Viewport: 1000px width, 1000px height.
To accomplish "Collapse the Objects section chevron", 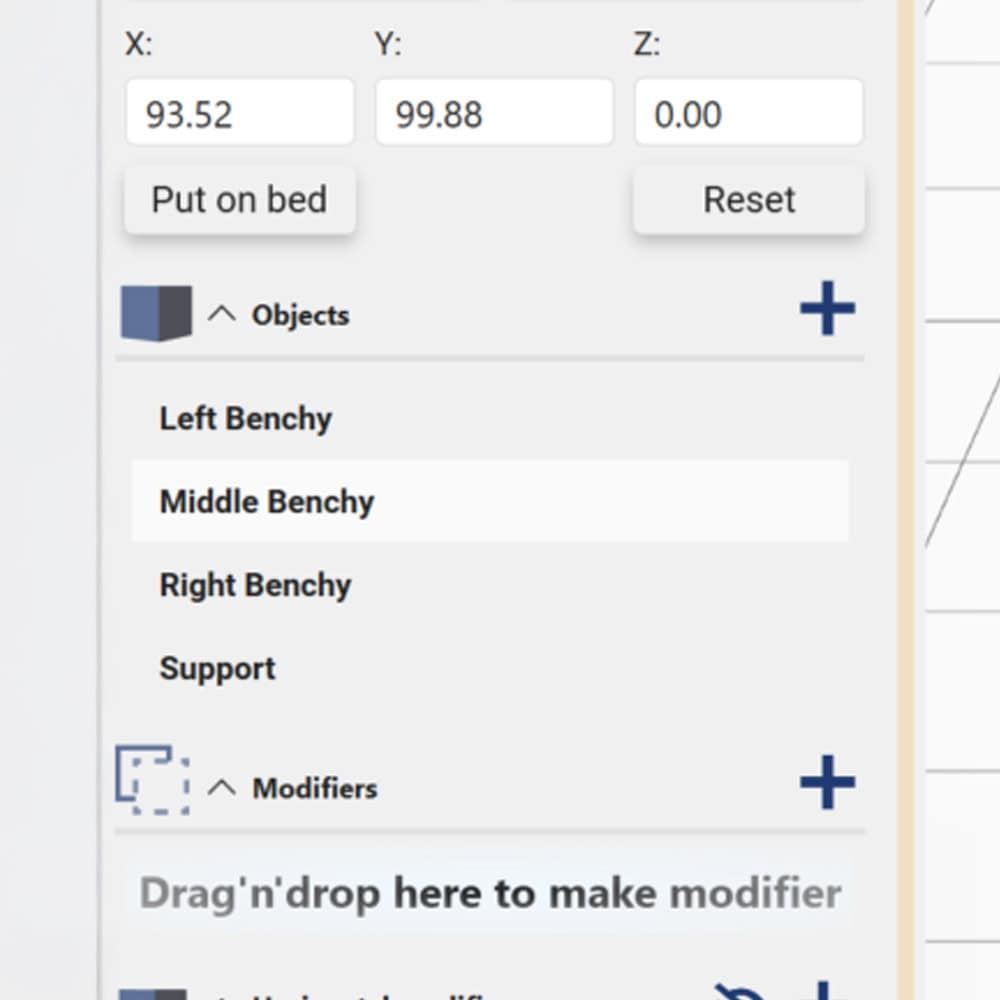I will click(221, 314).
